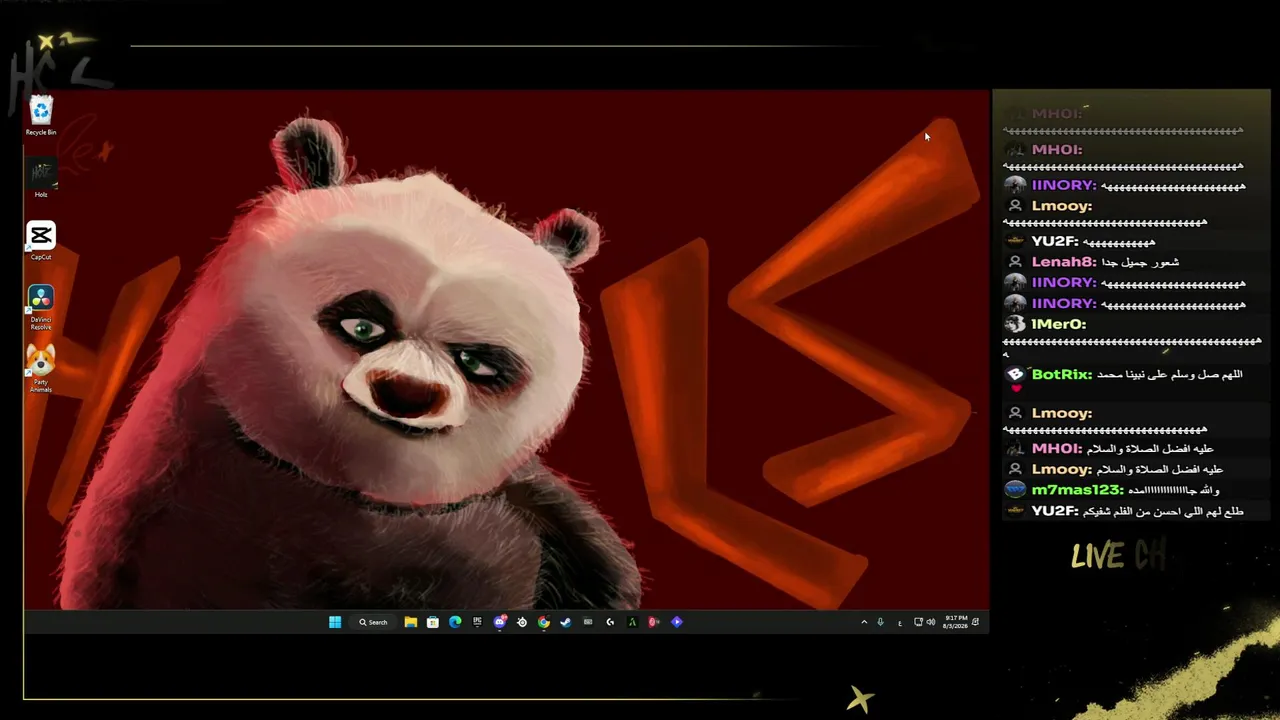The image size is (1280, 720).
Task: Click the taskbar Search box
Action: coord(374,622)
